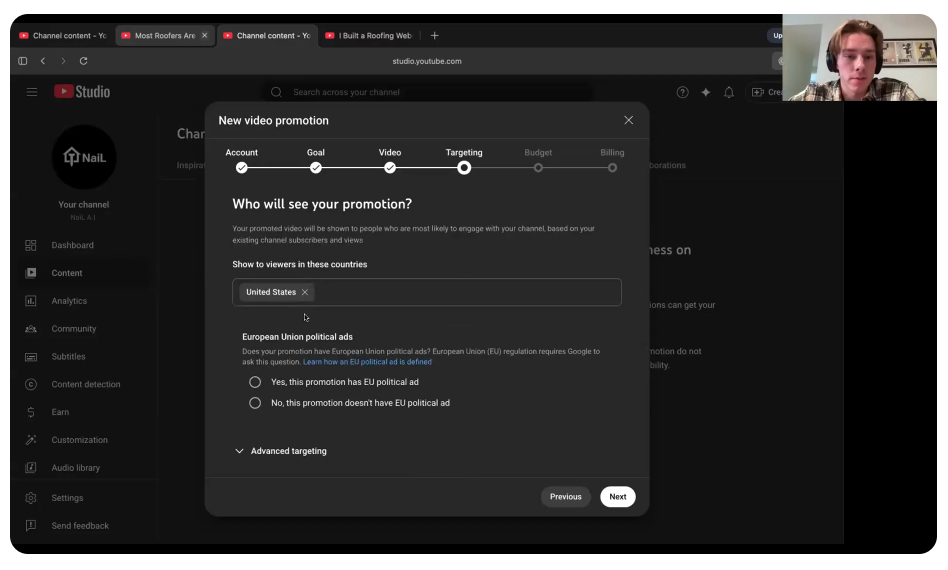Open Analytics in the sidebar
Image resolution: width=948 pixels, height=570 pixels.
point(69,301)
